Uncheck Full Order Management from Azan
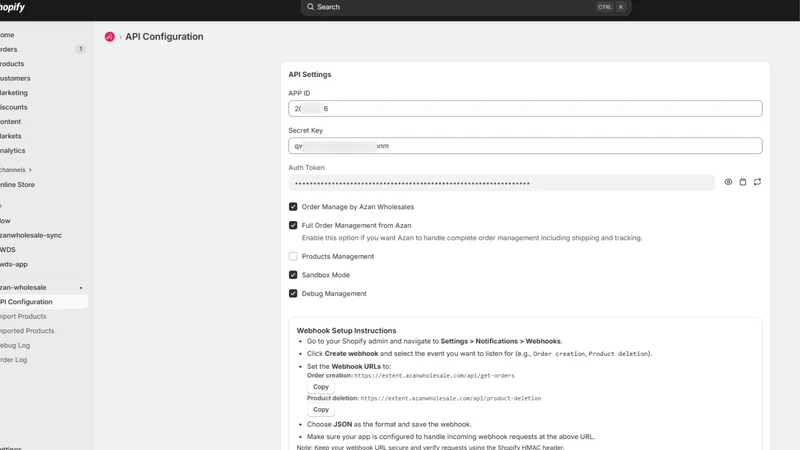Image resolution: width=800 pixels, height=450 pixels. pyautogui.click(x=293, y=225)
